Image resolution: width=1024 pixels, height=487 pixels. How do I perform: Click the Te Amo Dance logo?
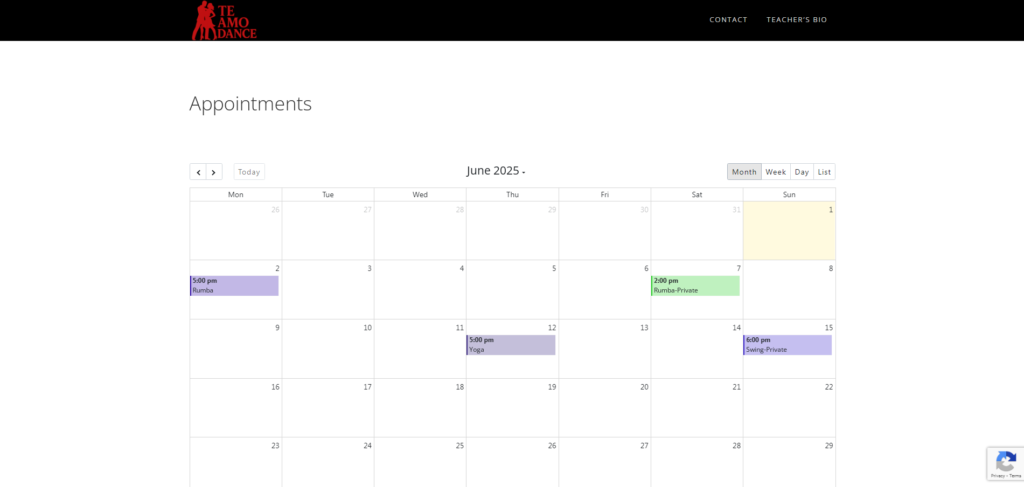224,20
